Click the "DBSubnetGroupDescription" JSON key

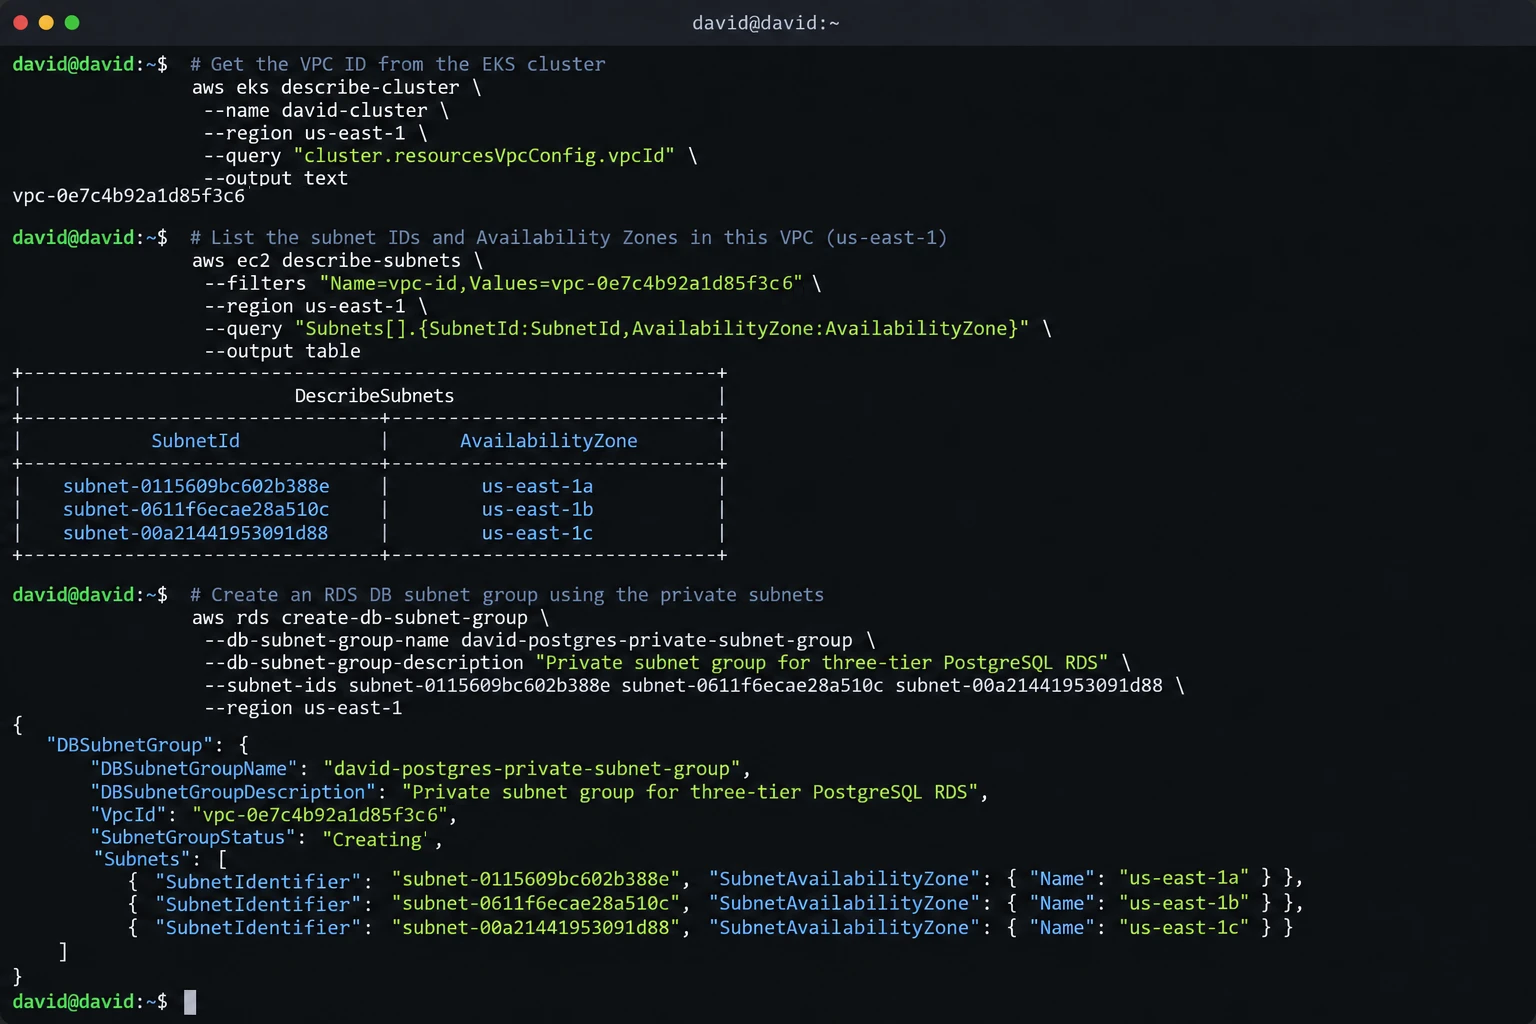[x=233, y=792]
